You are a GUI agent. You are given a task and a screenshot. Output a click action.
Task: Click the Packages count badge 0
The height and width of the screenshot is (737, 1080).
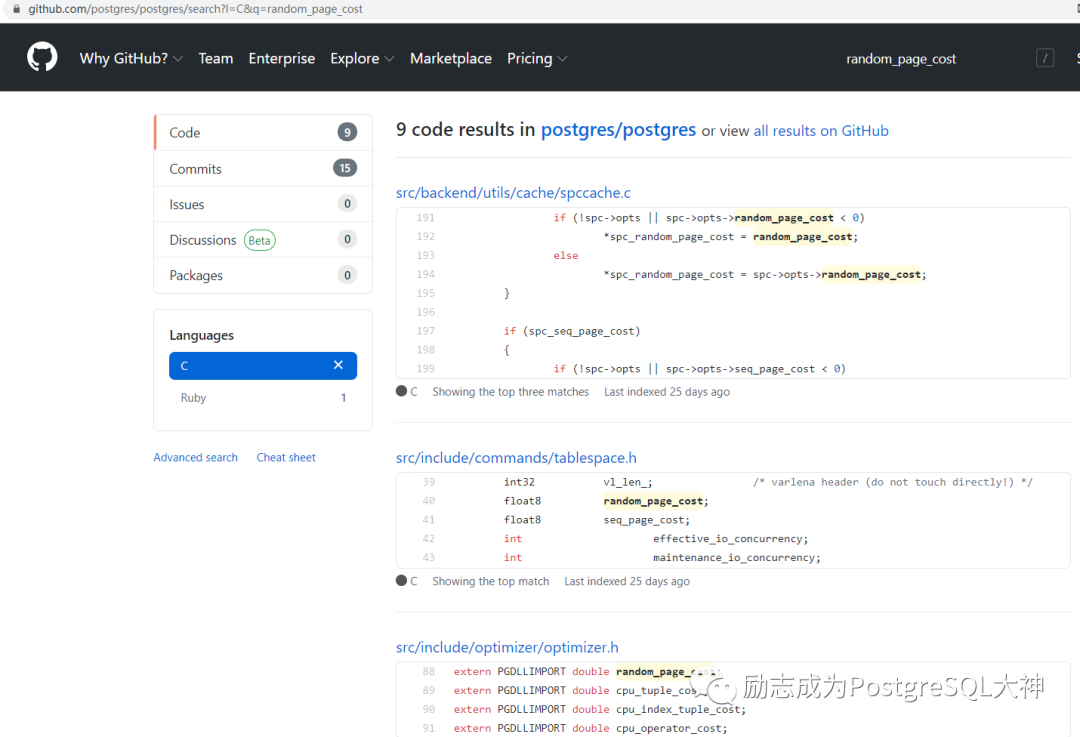(x=347, y=275)
